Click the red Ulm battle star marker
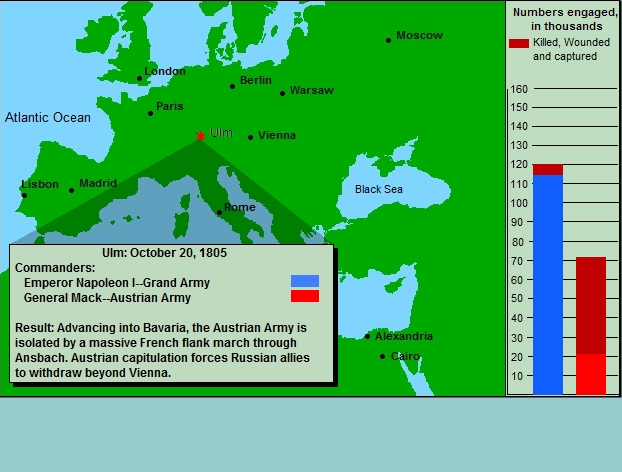622x472 pixels. point(200,136)
